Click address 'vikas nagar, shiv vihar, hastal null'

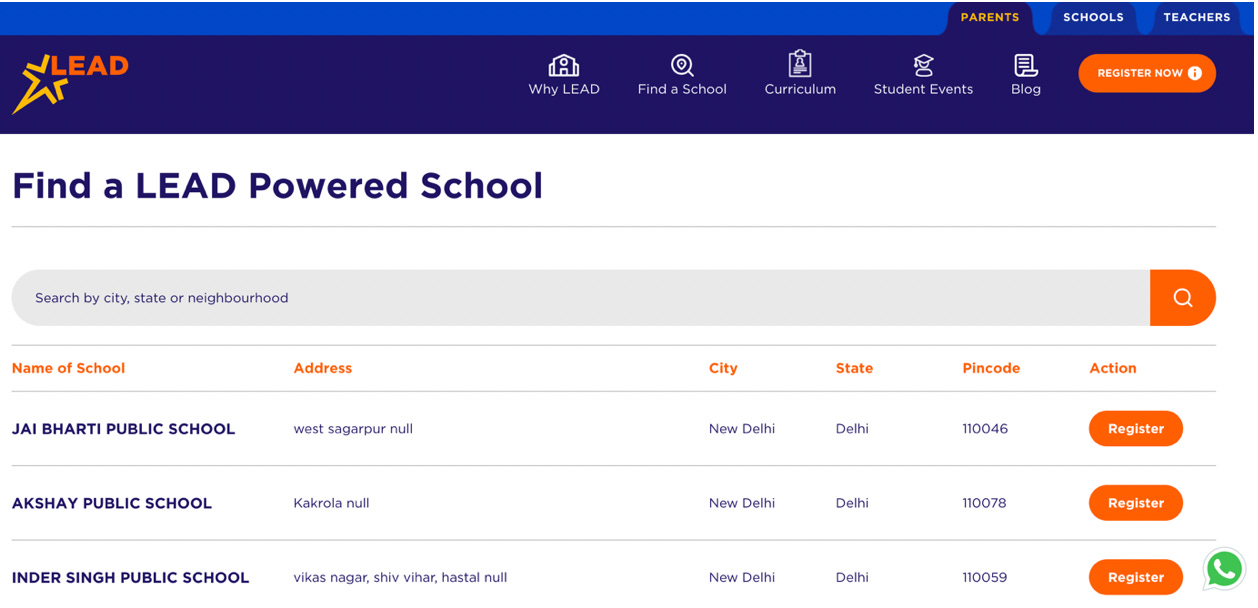[x=400, y=577]
